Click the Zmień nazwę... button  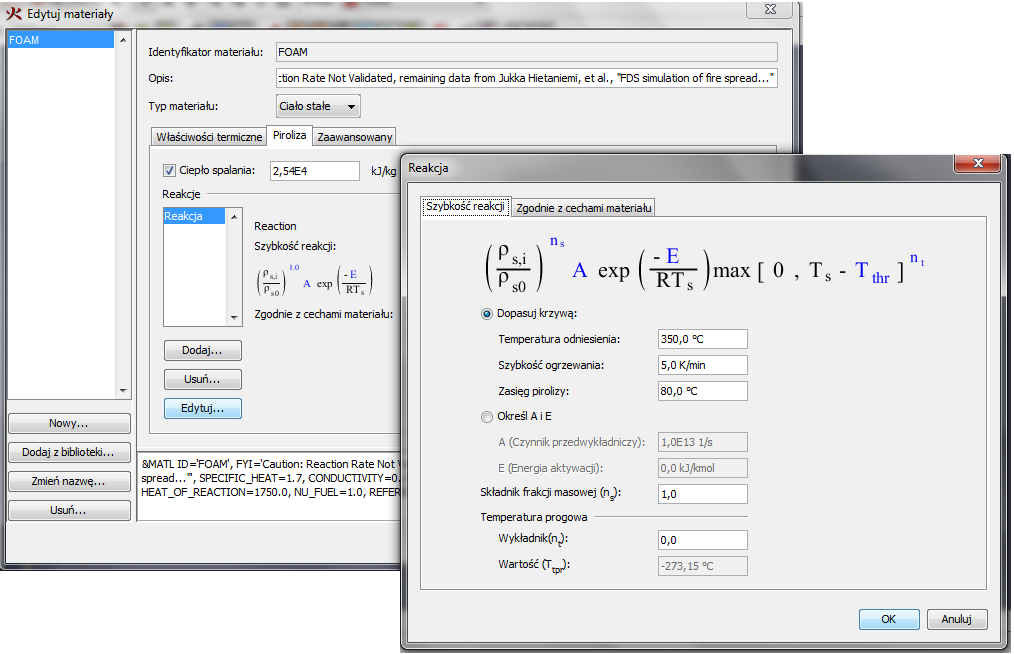click(69, 482)
